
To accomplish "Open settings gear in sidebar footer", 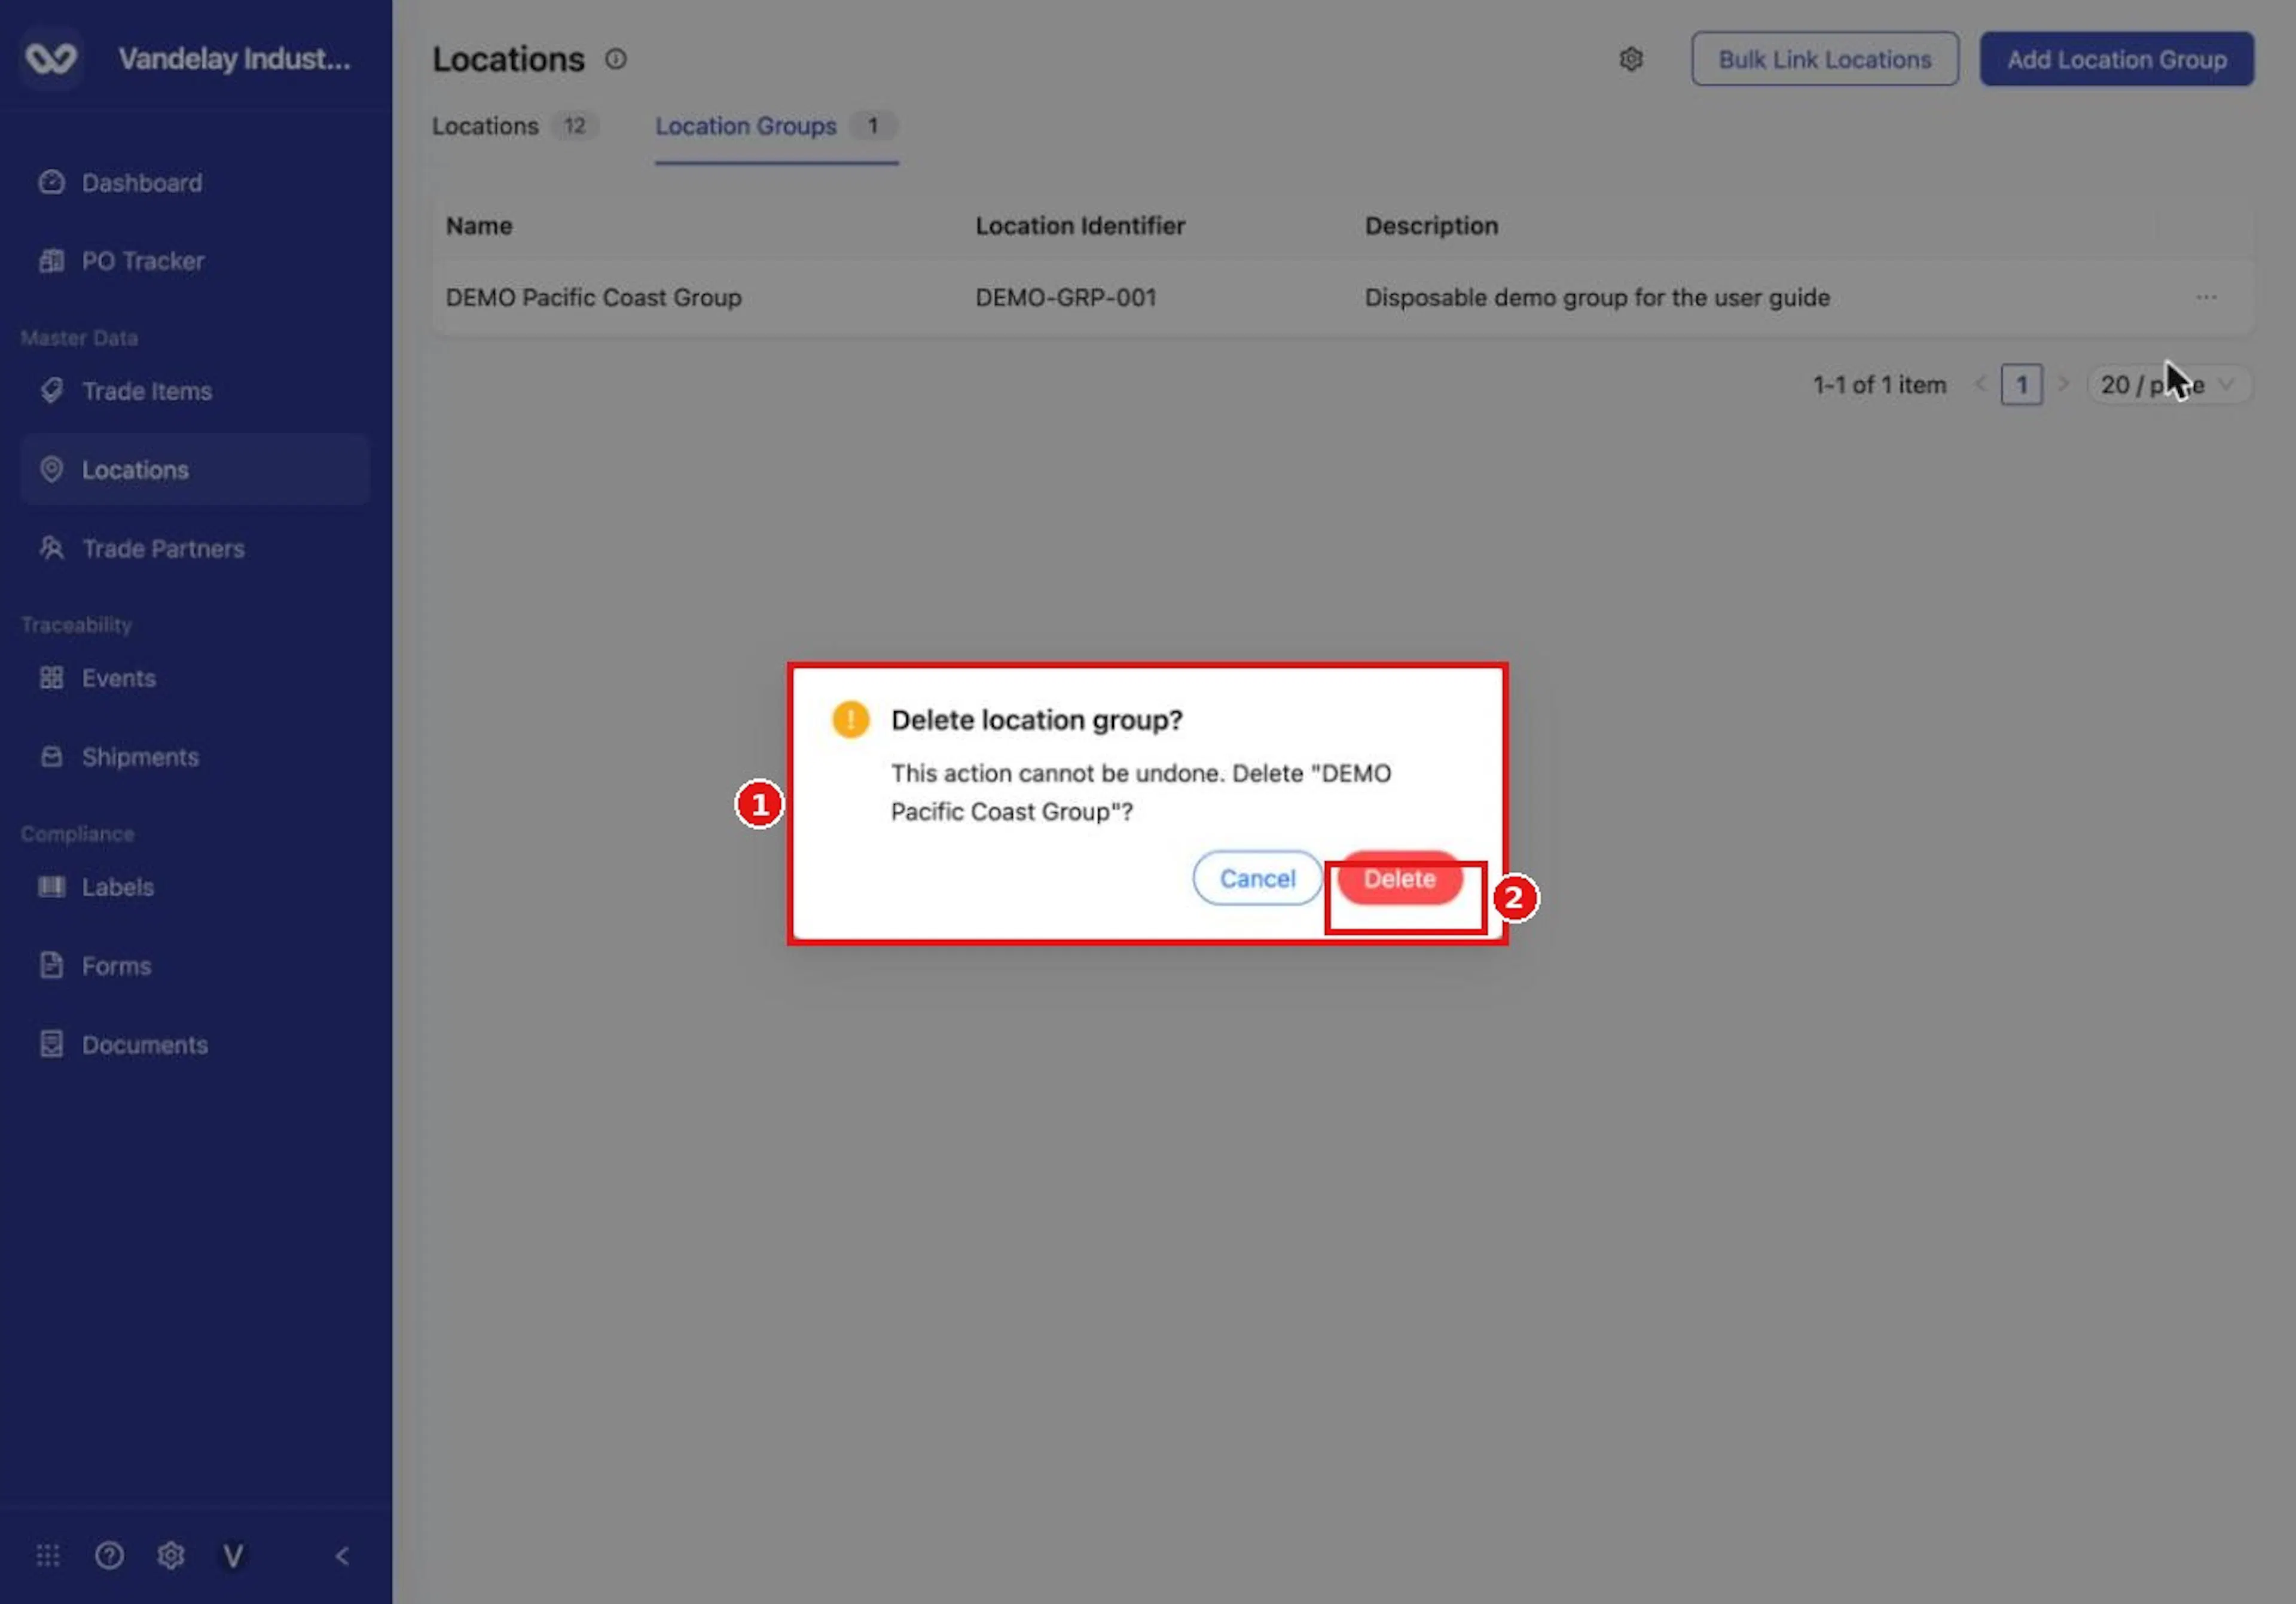I will coord(171,1556).
